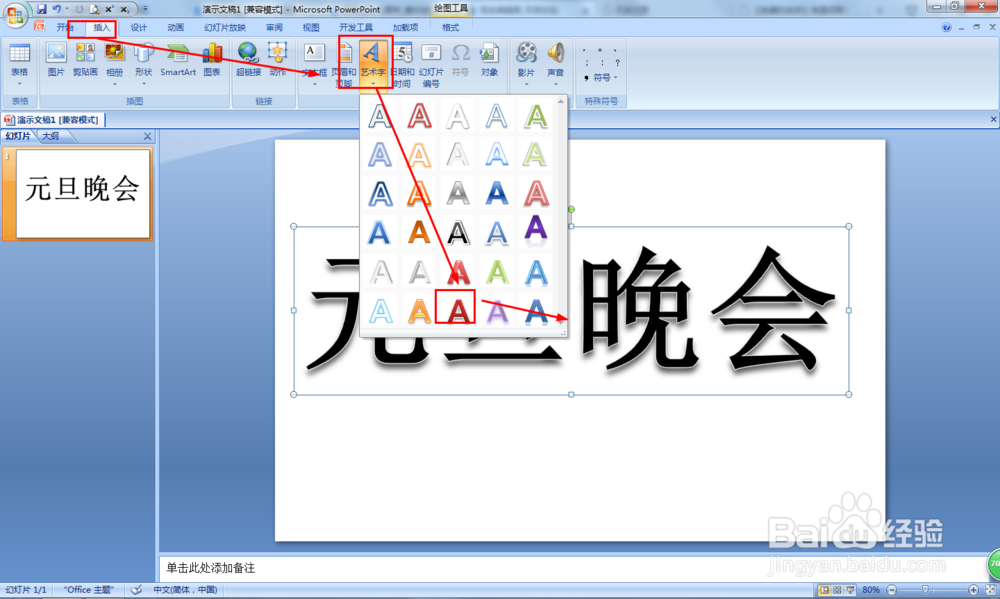Insert clip art (剪贴画)

(x=85, y=60)
